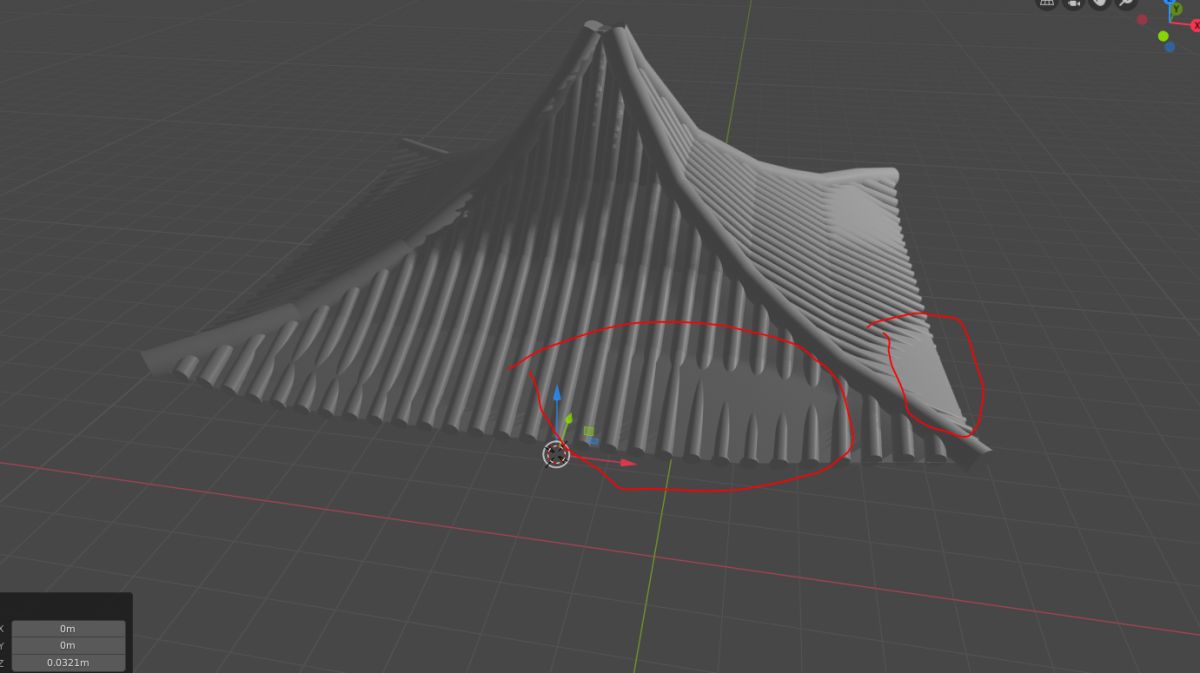Click the green Y move arrow tip
Image resolution: width=1200 pixels, height=673 pixels.
(x=568, y=419)
